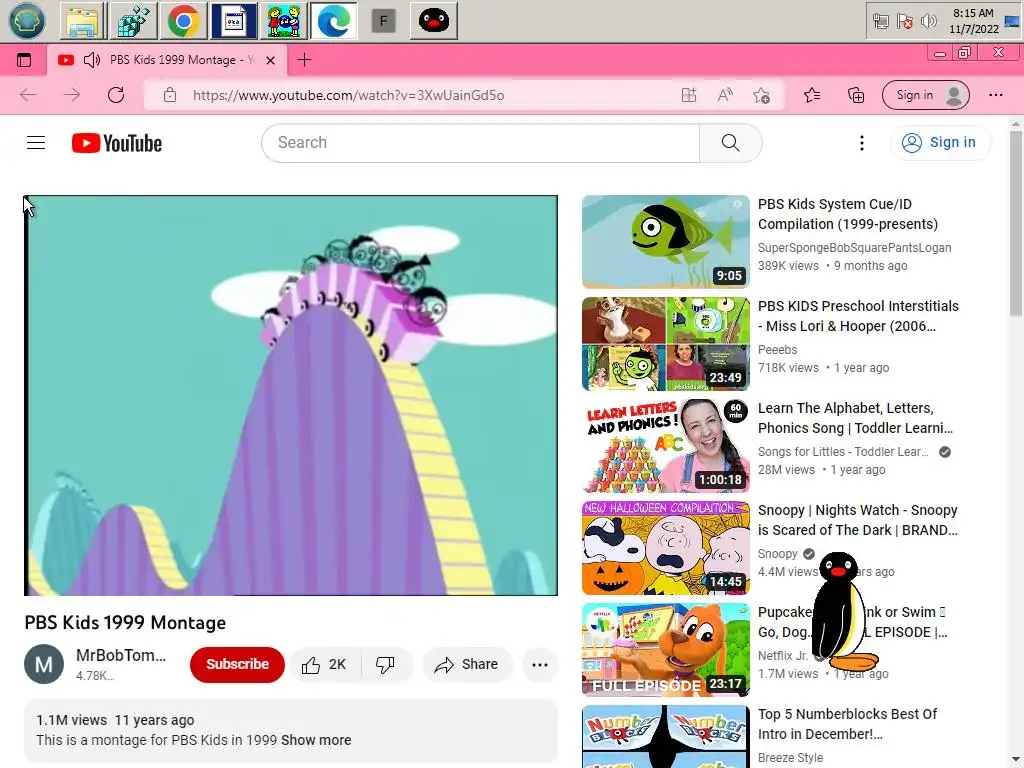Open the gray F taskbar app
The width and height of the screenshot is (1024, 768).
click(383, 22)
